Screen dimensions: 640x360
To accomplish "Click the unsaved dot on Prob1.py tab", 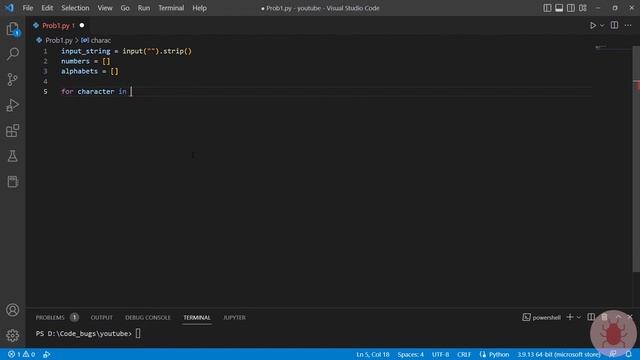I will click(82, 25).
